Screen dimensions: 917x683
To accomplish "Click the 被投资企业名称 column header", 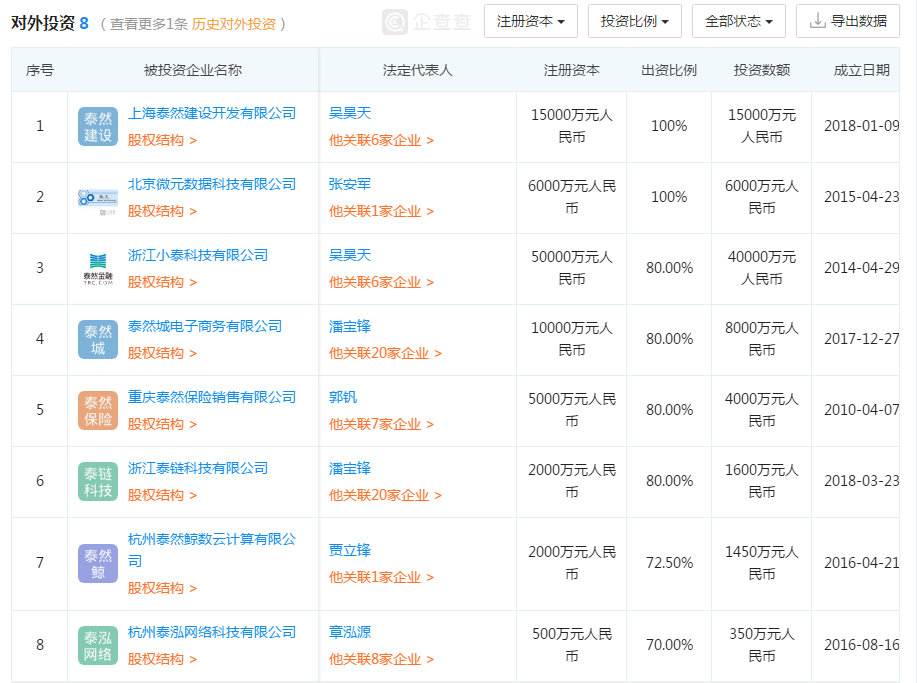I will point(193,70).
